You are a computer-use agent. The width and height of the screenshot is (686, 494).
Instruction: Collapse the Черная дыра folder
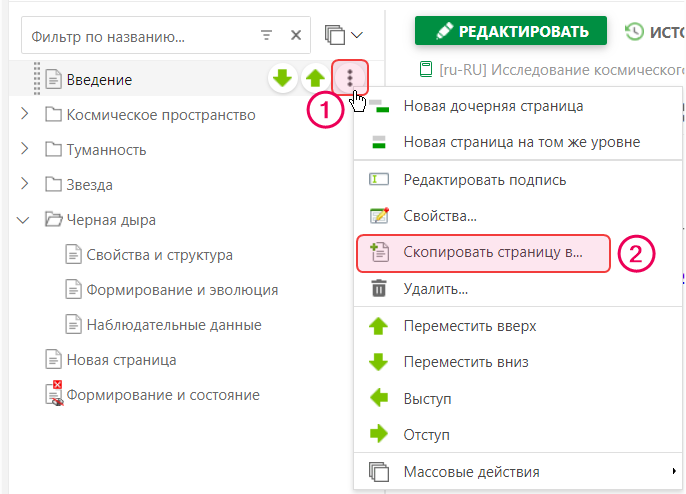pyautogui.click(x=25, y=220)
